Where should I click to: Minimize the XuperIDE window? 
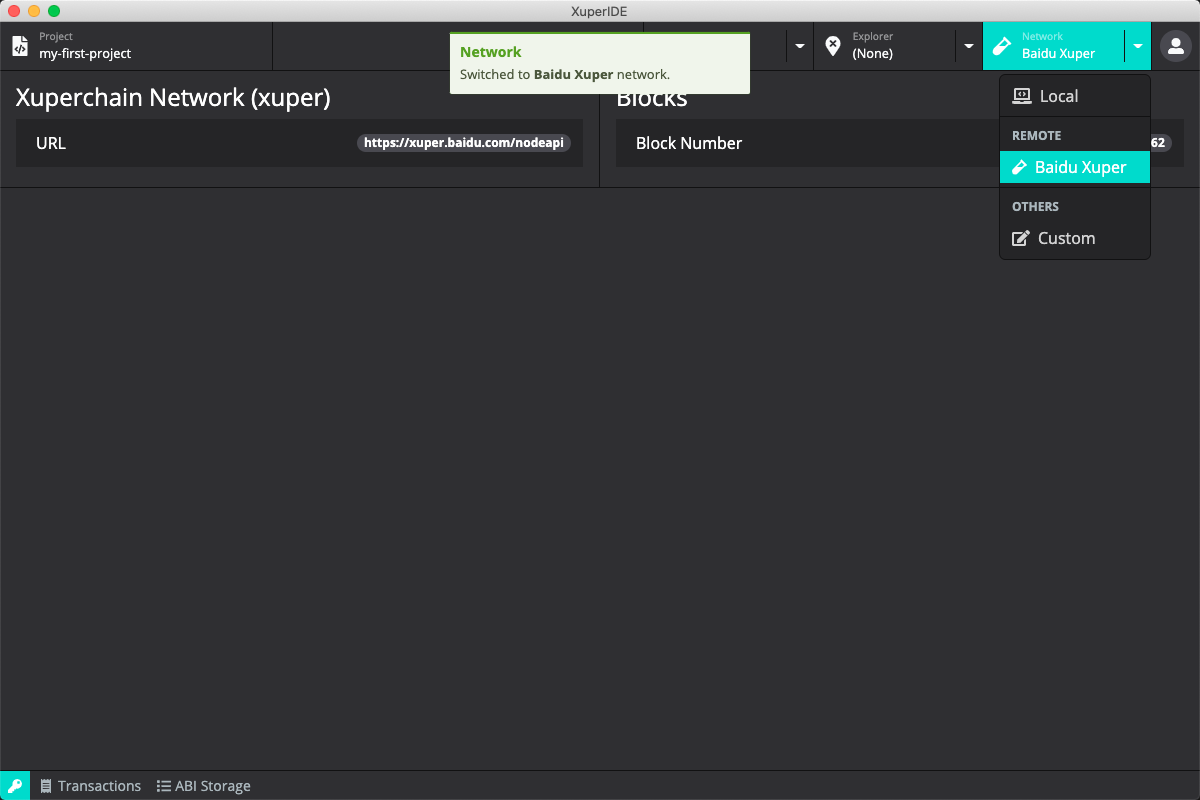(x=34, y=11)
